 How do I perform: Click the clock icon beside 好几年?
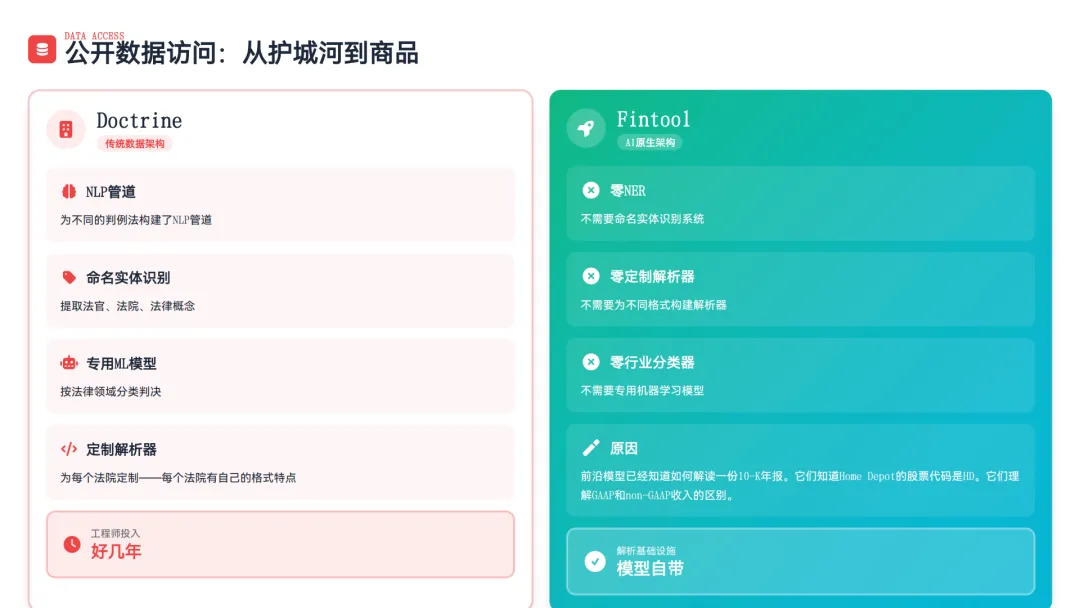[x=72, y=544]
